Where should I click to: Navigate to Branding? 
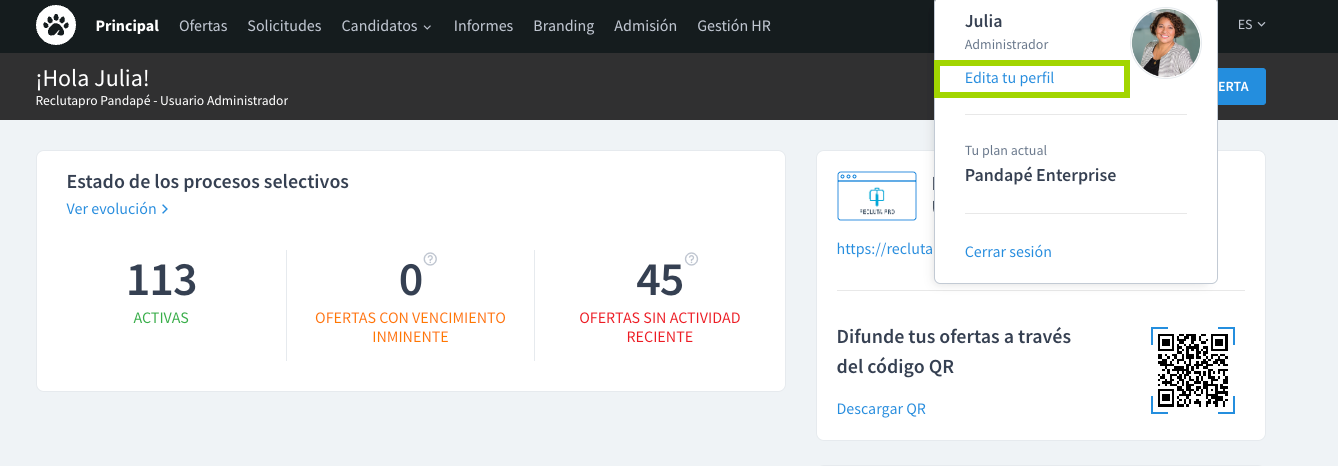[x=563, y=26]
